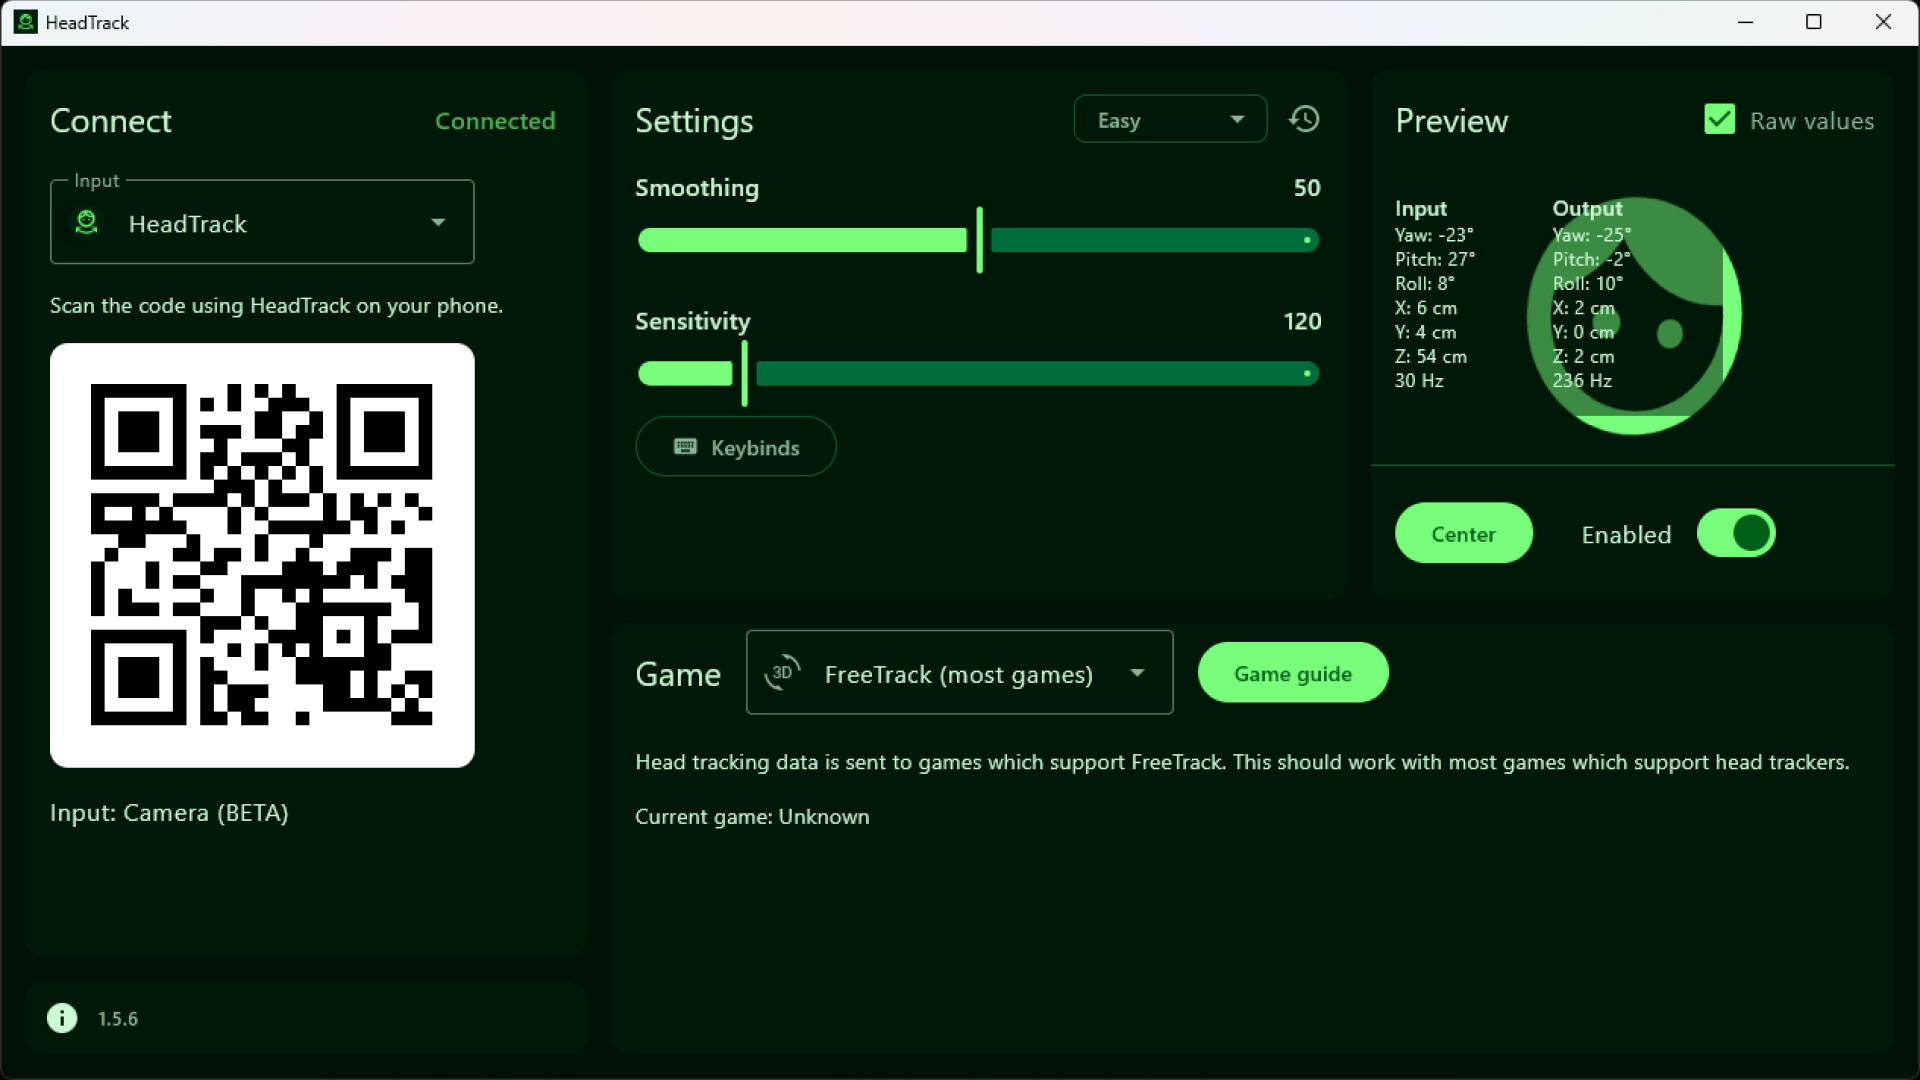Click the HeadTrack app icon in title bar

(x=25, y=22)
